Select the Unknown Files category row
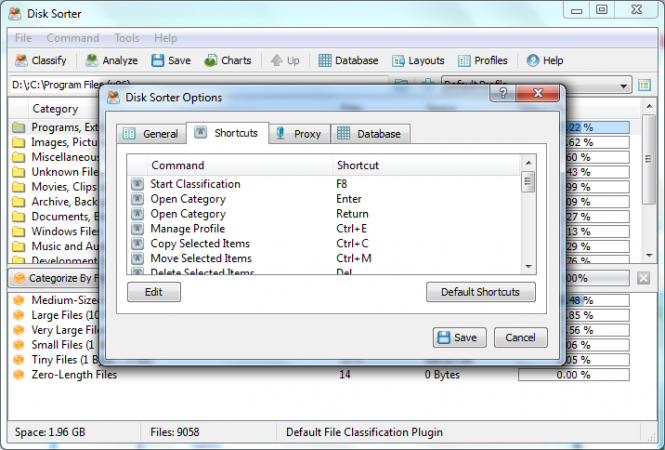This screenshot has height=450, width=665. pos(55,172)
